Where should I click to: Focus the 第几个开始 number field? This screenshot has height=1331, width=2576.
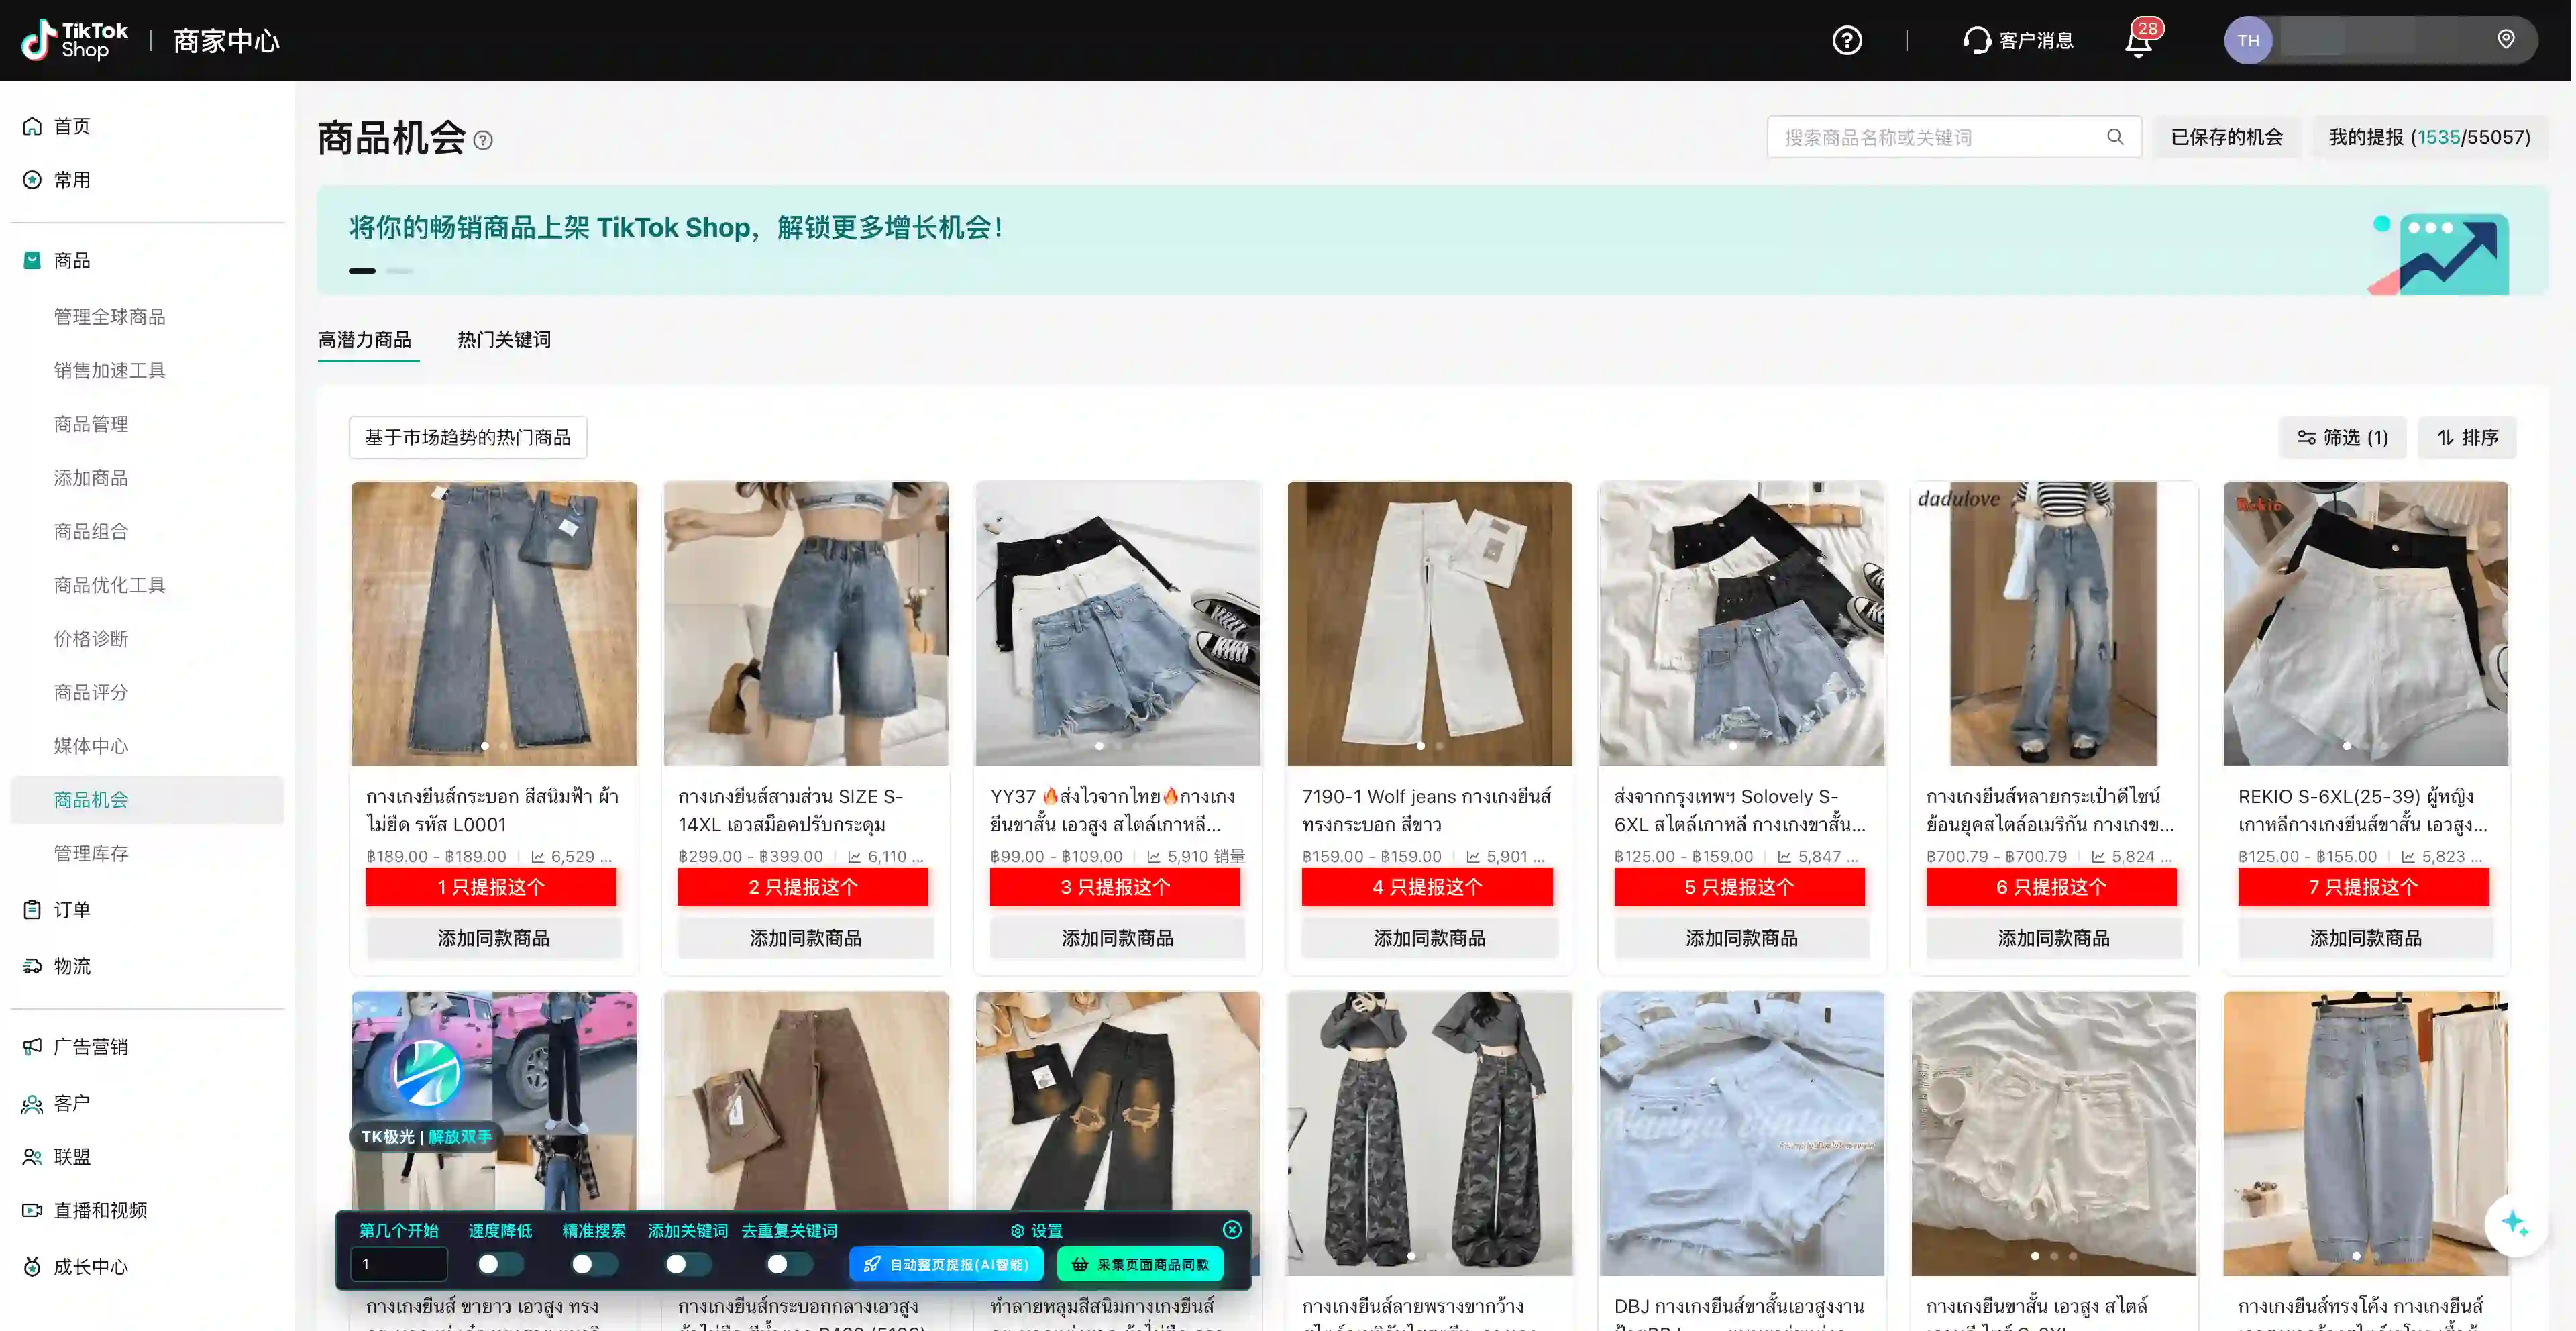(x=399, y=1264)
